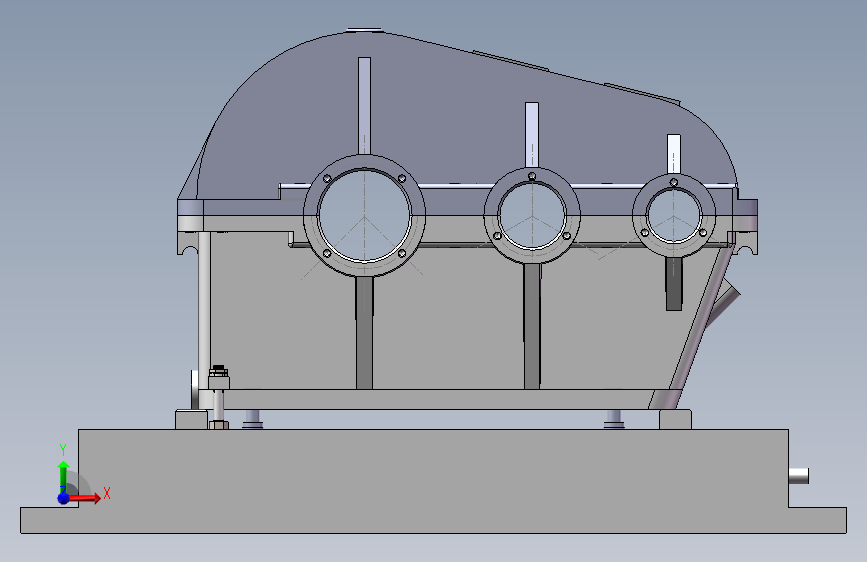Select the rib above the middle bearing
Image resolution: width=867 pixels, height=562 pixels.
click(532, 135)
